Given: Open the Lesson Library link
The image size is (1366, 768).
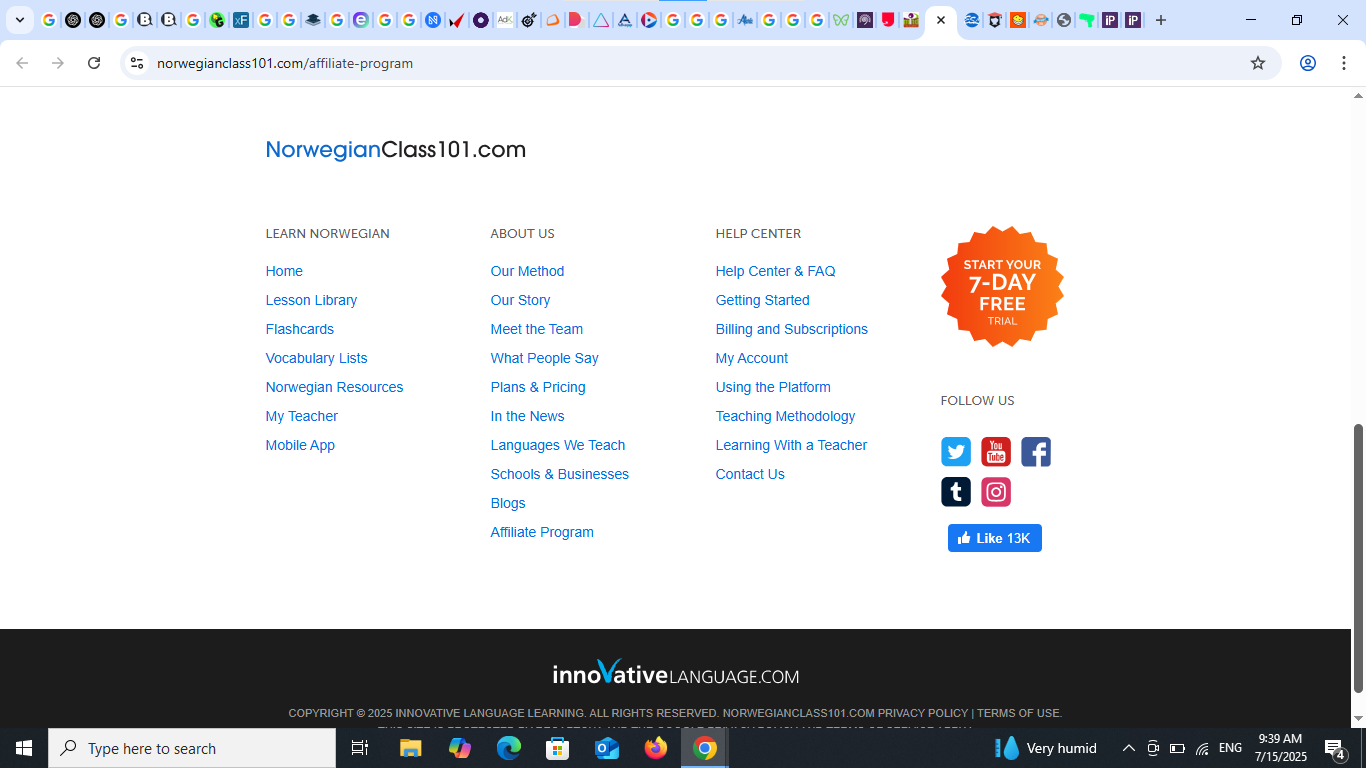Looking at the screenshot, I should tap(311, 300).
